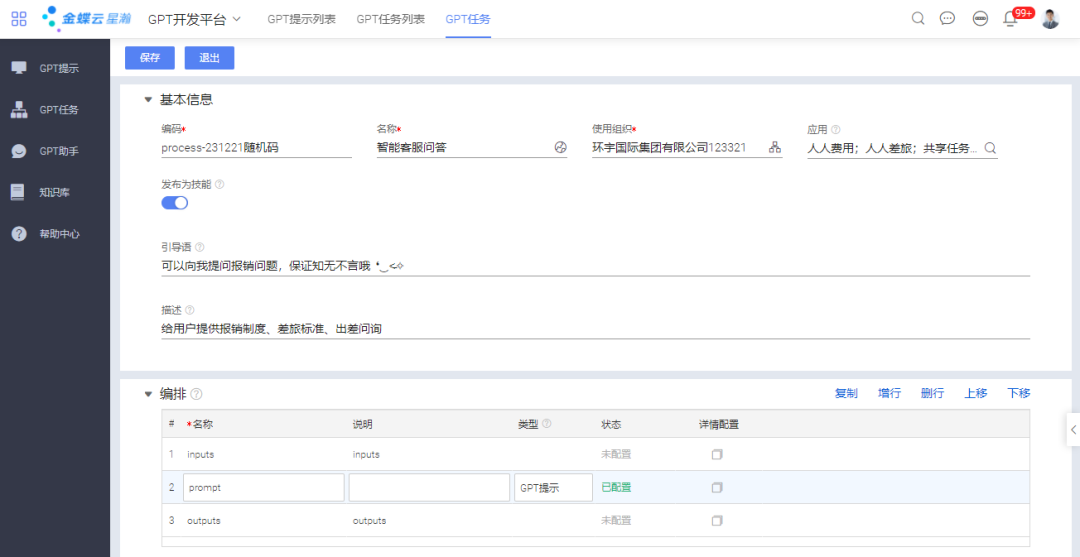
Task: Click help icon next to 编排 heading
Action: click(x=196, y=395)
